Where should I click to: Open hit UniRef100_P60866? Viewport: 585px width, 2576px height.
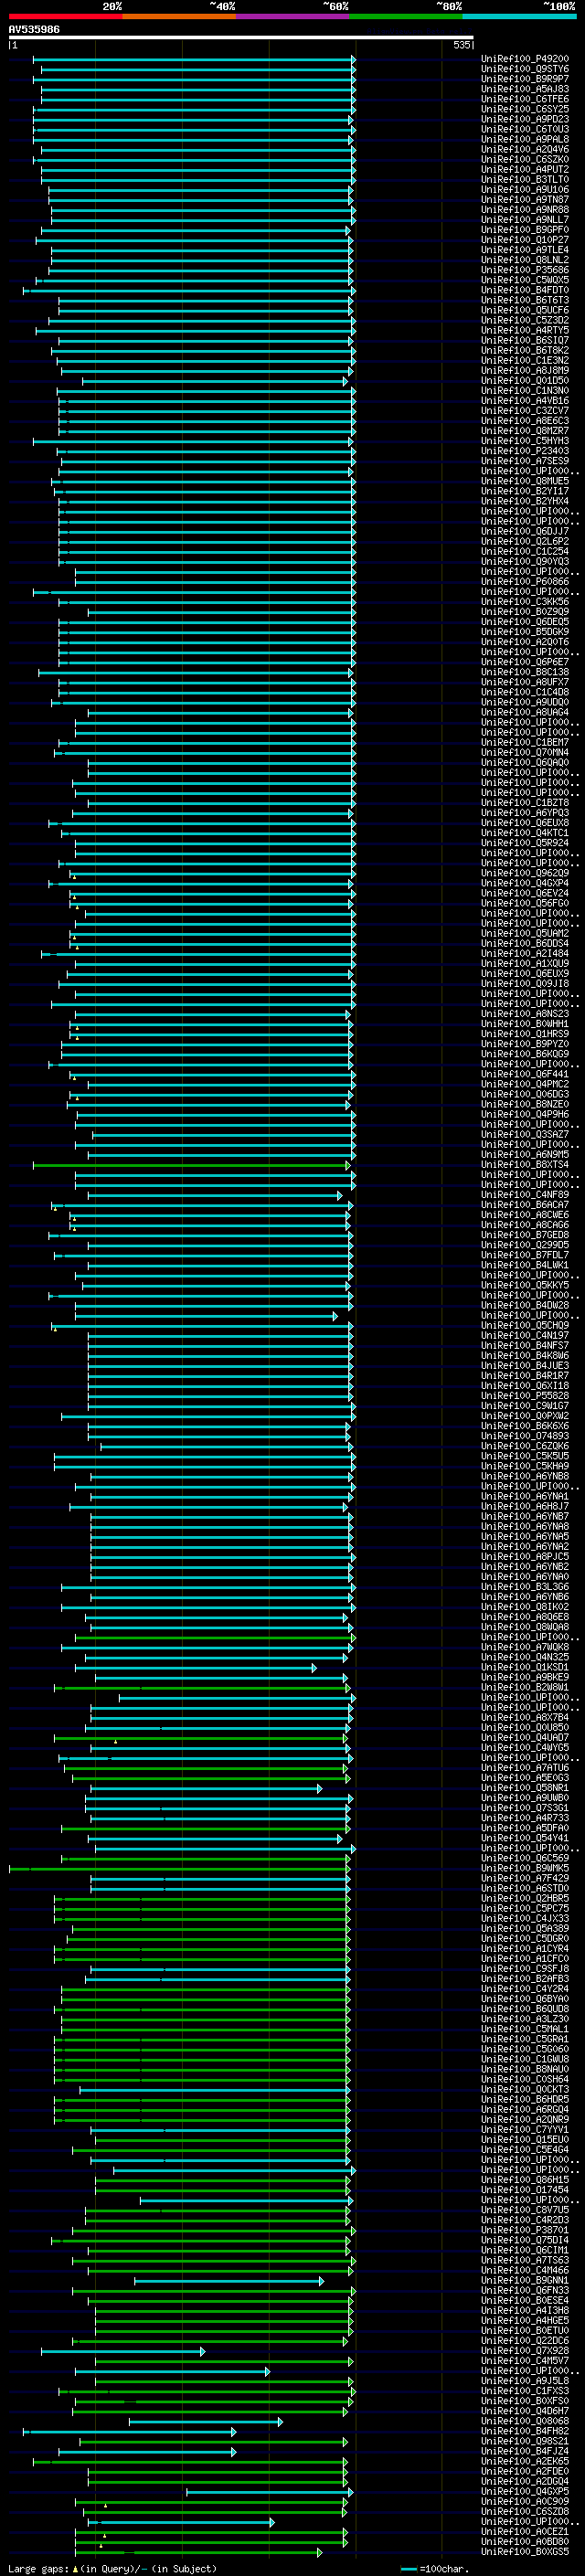524,582
